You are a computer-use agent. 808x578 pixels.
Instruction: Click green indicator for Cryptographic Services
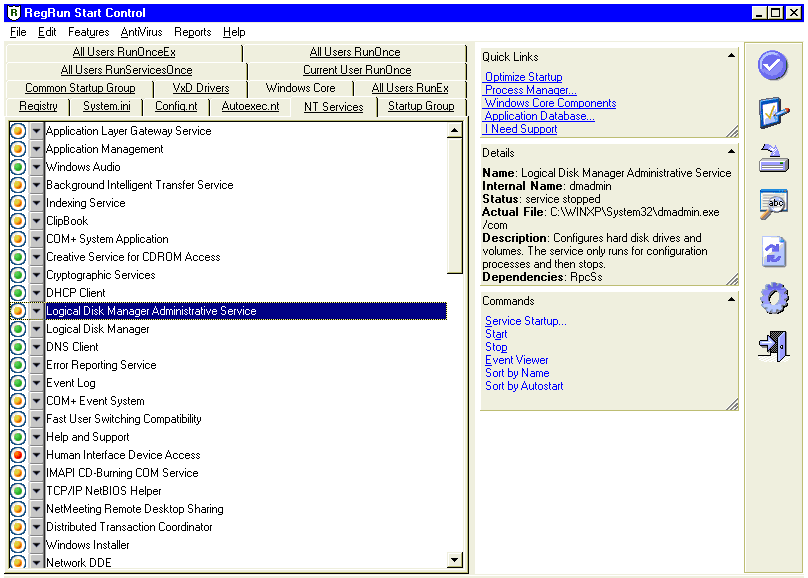[18, 275]
